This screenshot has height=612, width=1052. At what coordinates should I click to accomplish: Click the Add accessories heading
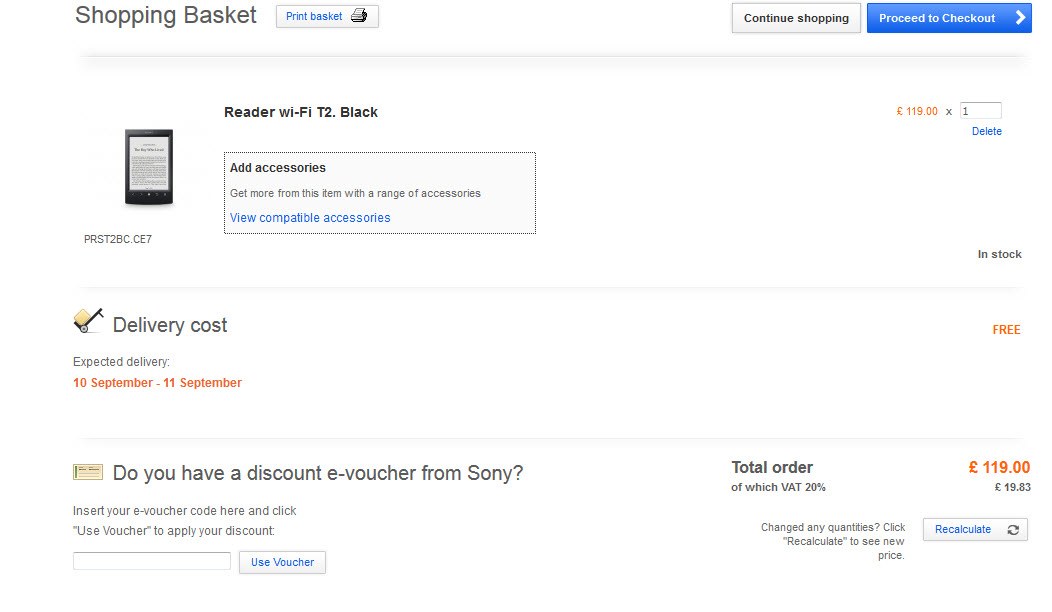pos(278,168)
